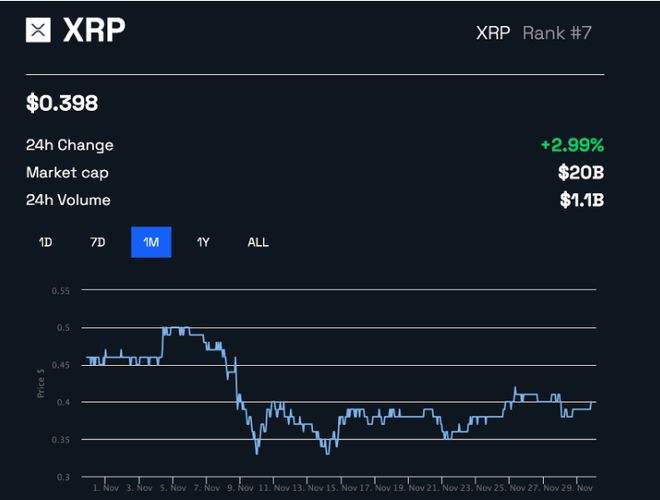The image size is (660, 500).
Task: Click the 24h Volume label
Action: tap(68, 200)
